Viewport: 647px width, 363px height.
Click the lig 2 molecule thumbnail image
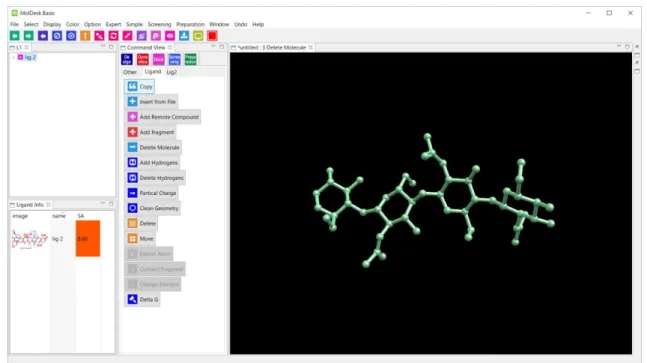coord(30,239)
